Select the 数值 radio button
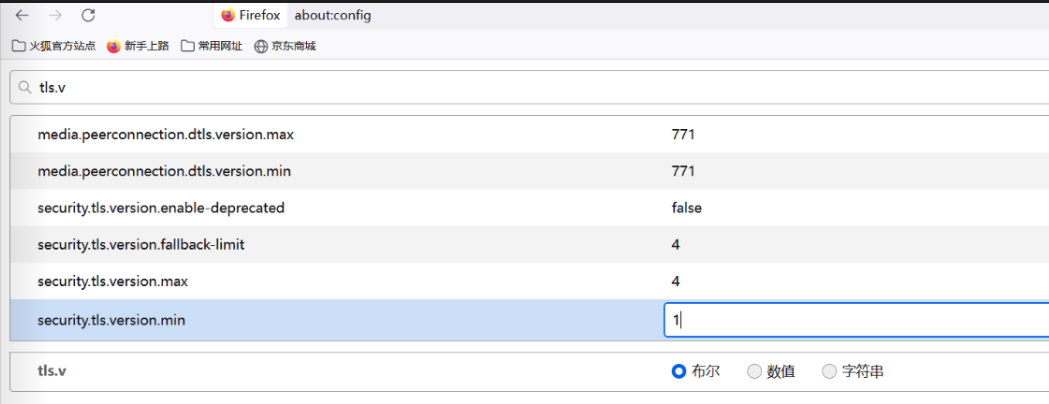1049x404 pixels. click(x=754, y=371)
